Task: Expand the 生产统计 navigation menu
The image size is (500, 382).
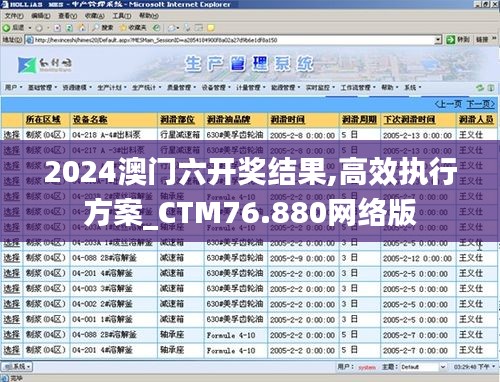Action: (x=146, y=88)
